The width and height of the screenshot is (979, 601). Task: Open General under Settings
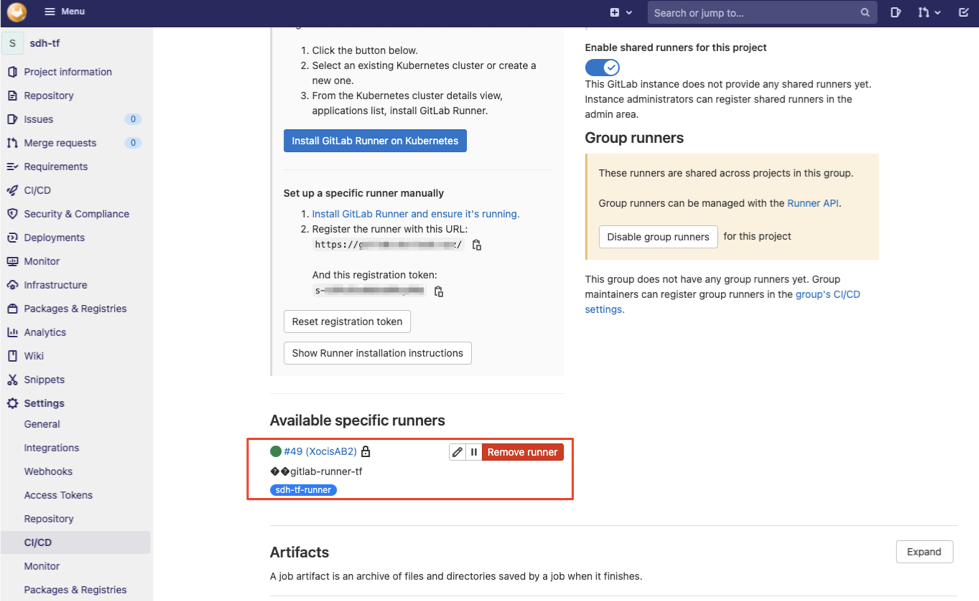point(42,424)
